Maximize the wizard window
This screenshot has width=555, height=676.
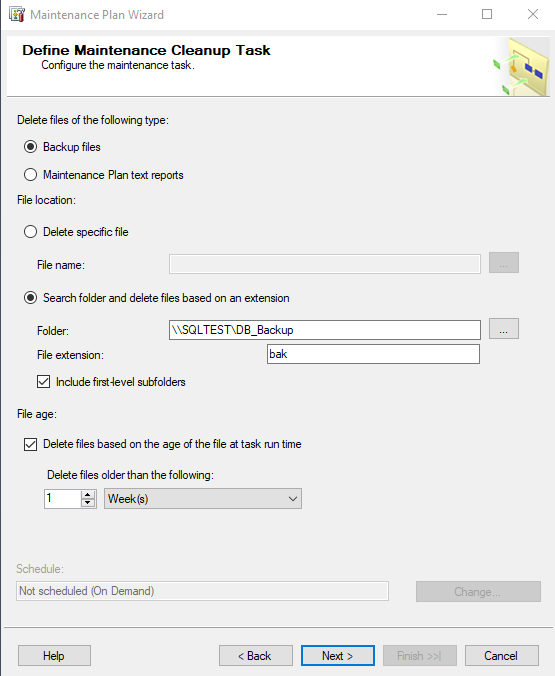coord(487,14)
